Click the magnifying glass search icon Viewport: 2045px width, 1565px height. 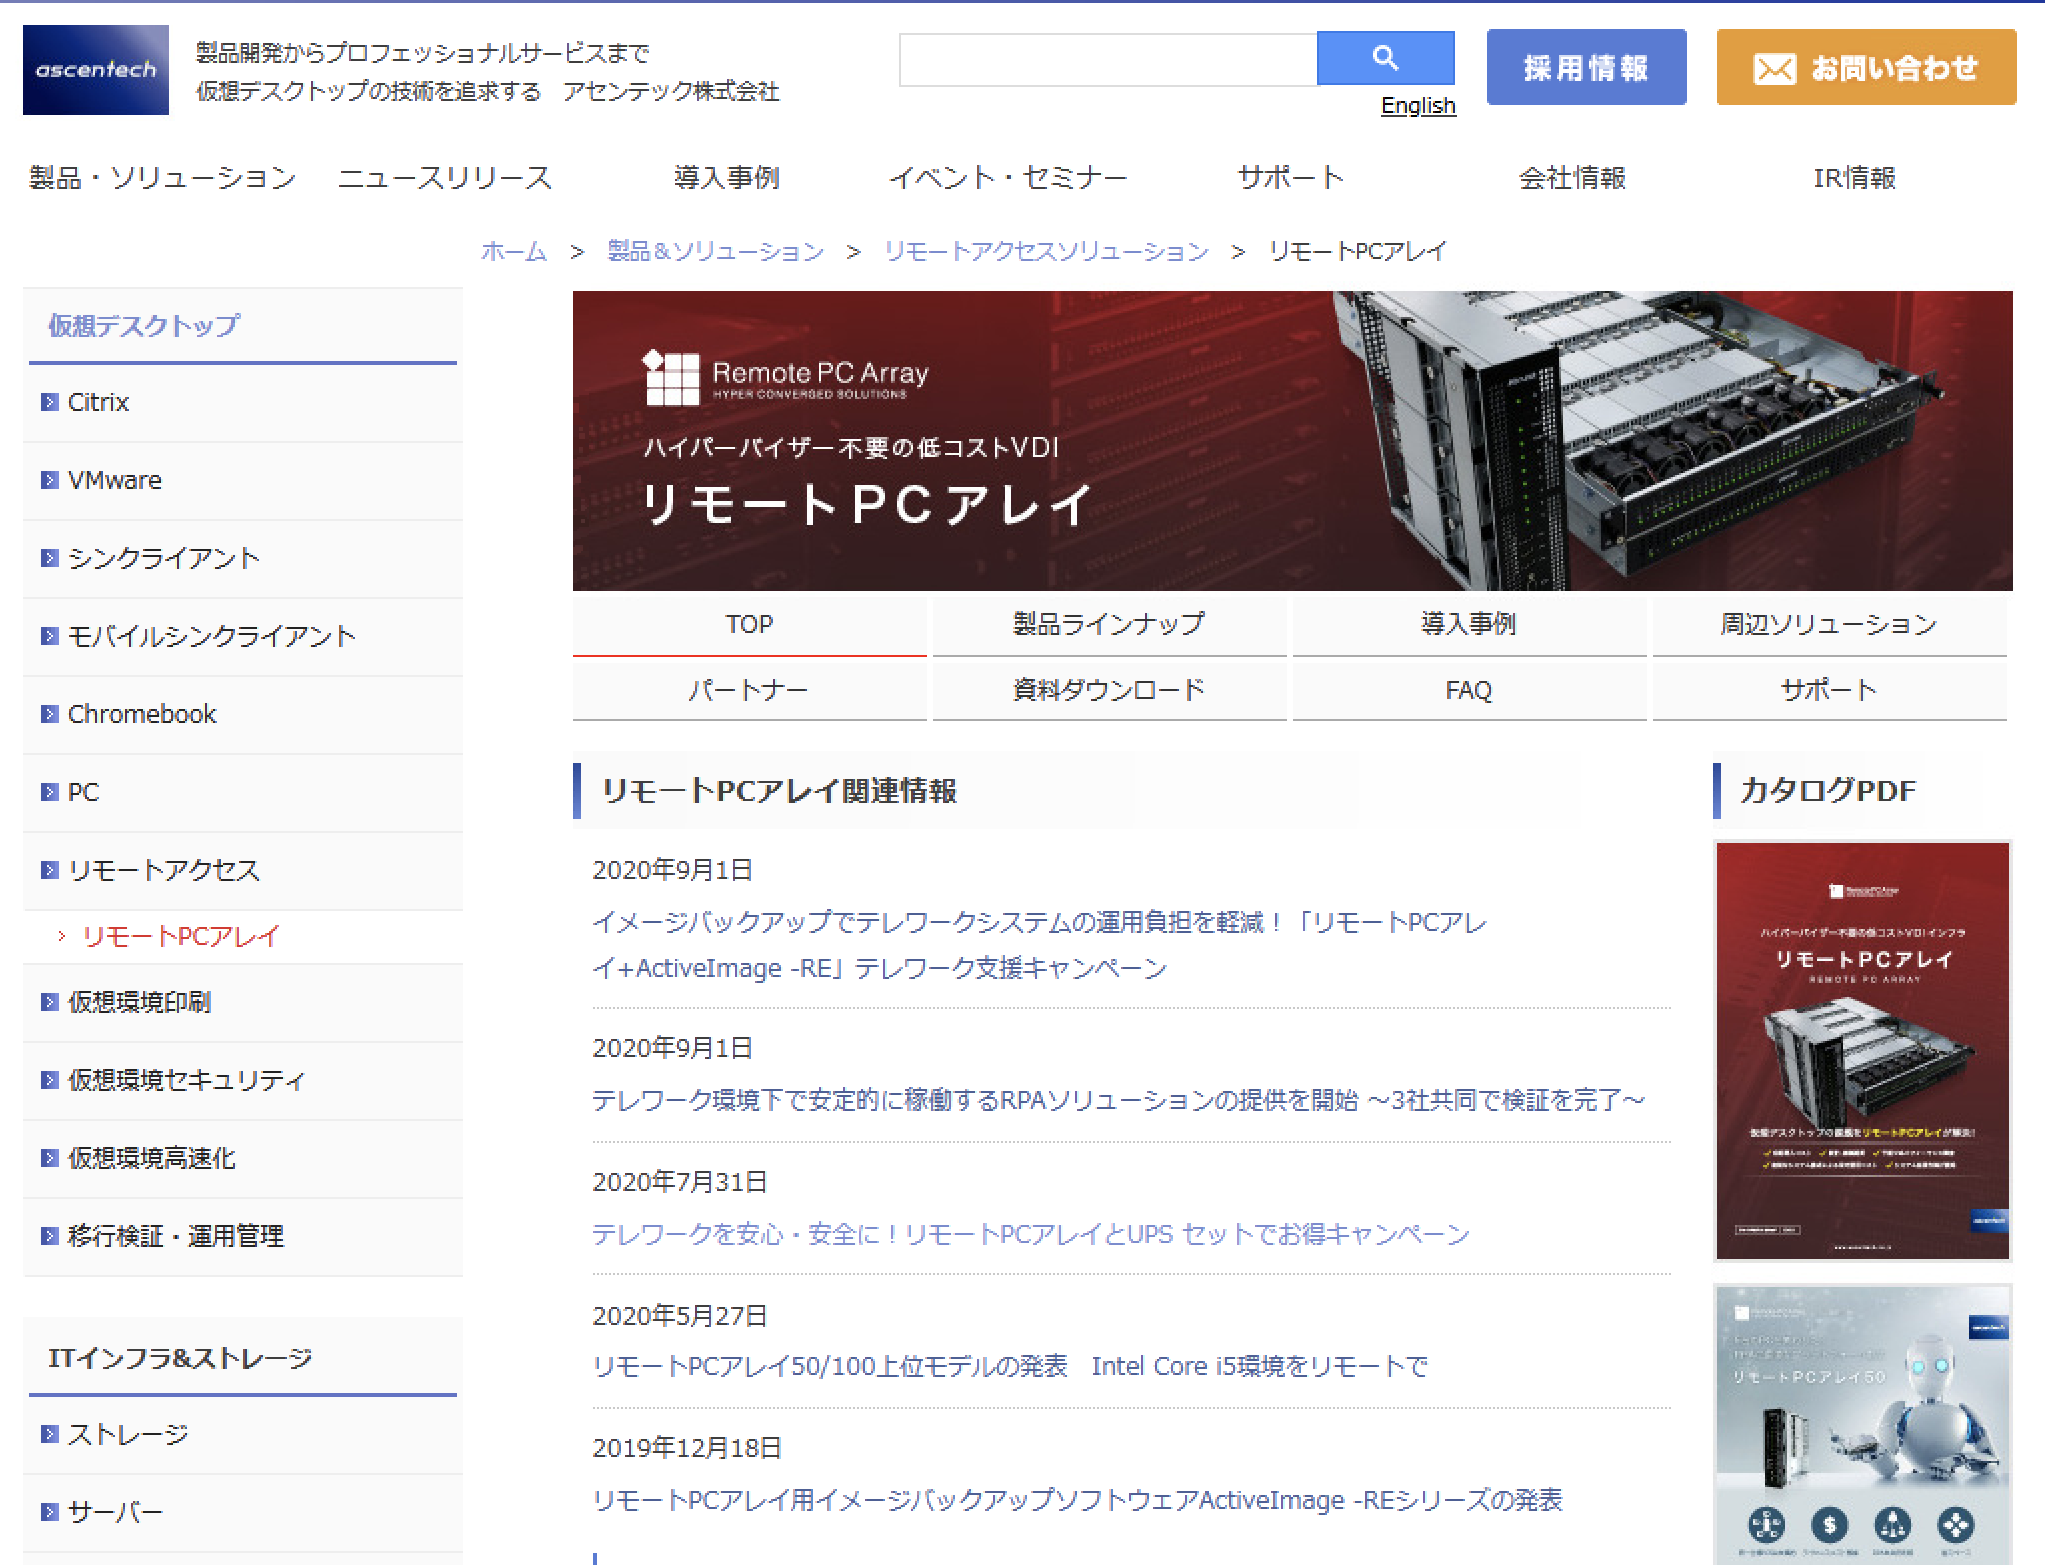click(x=1385, y=58)
